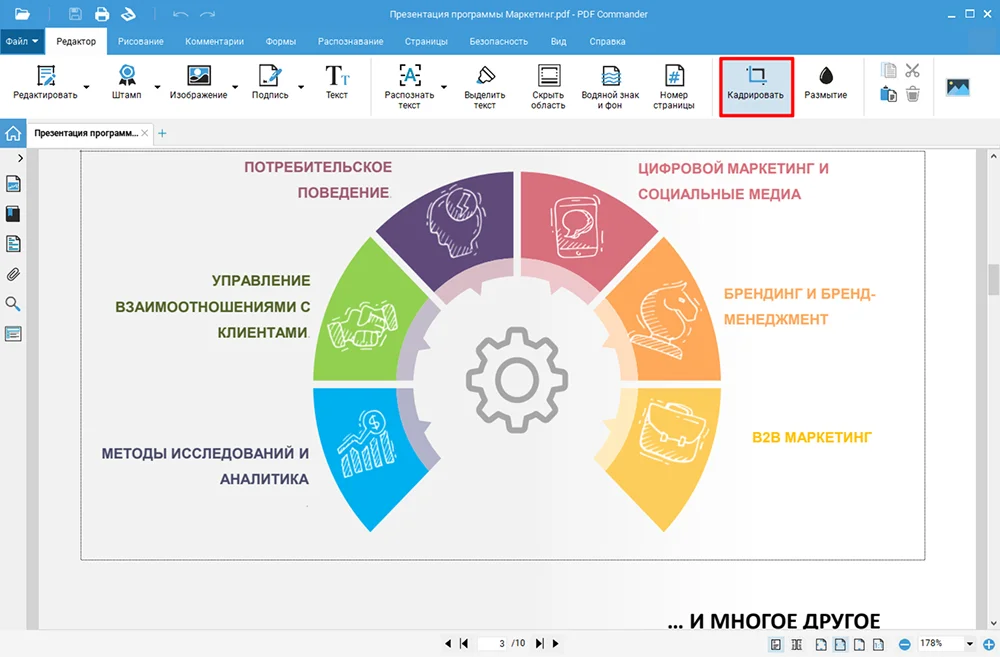Click the Водяной знак и фон icon

tap(610, 84)
